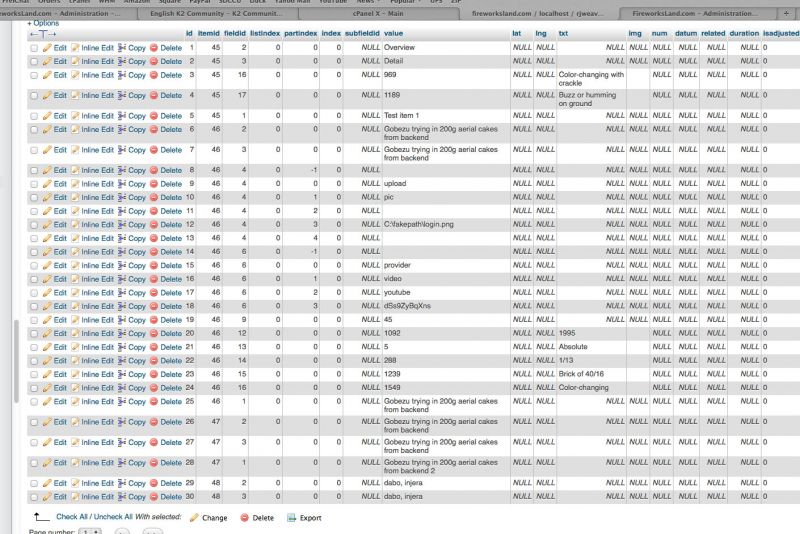Viewport: 800px width, 534px height.
Task: Click the Check All link
Action: [x=72, y=517]
